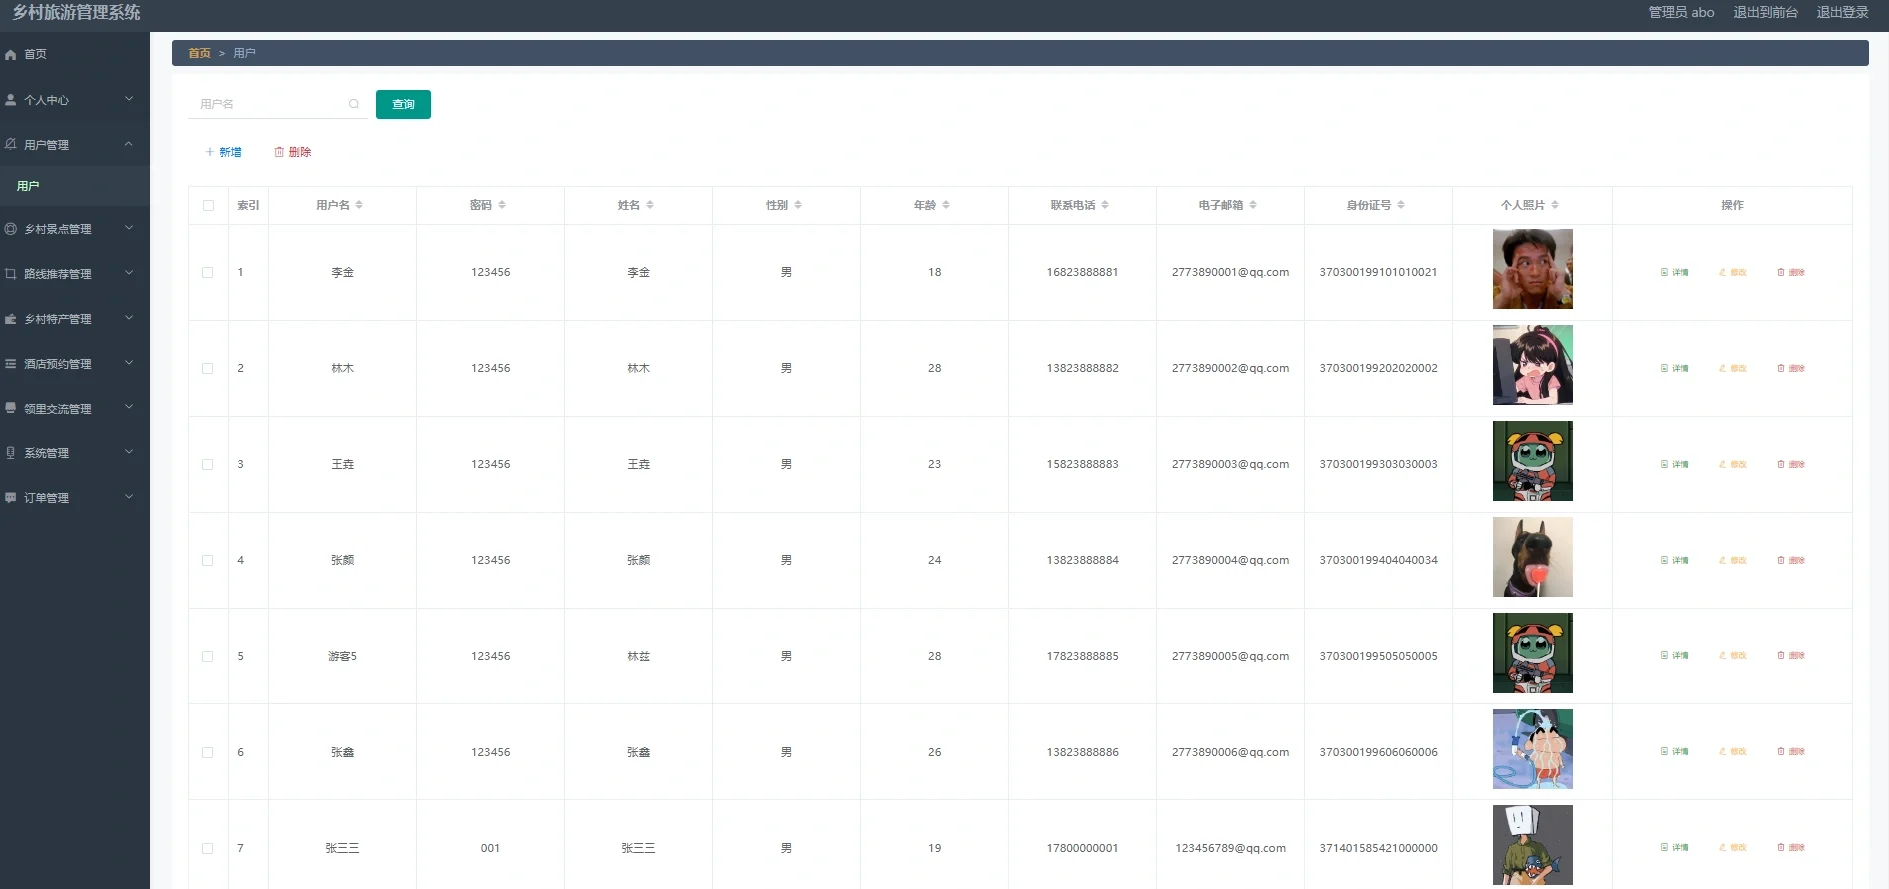Check the checkbox for row 4 张颜
Screen dimensions: 1889x889
208,560
